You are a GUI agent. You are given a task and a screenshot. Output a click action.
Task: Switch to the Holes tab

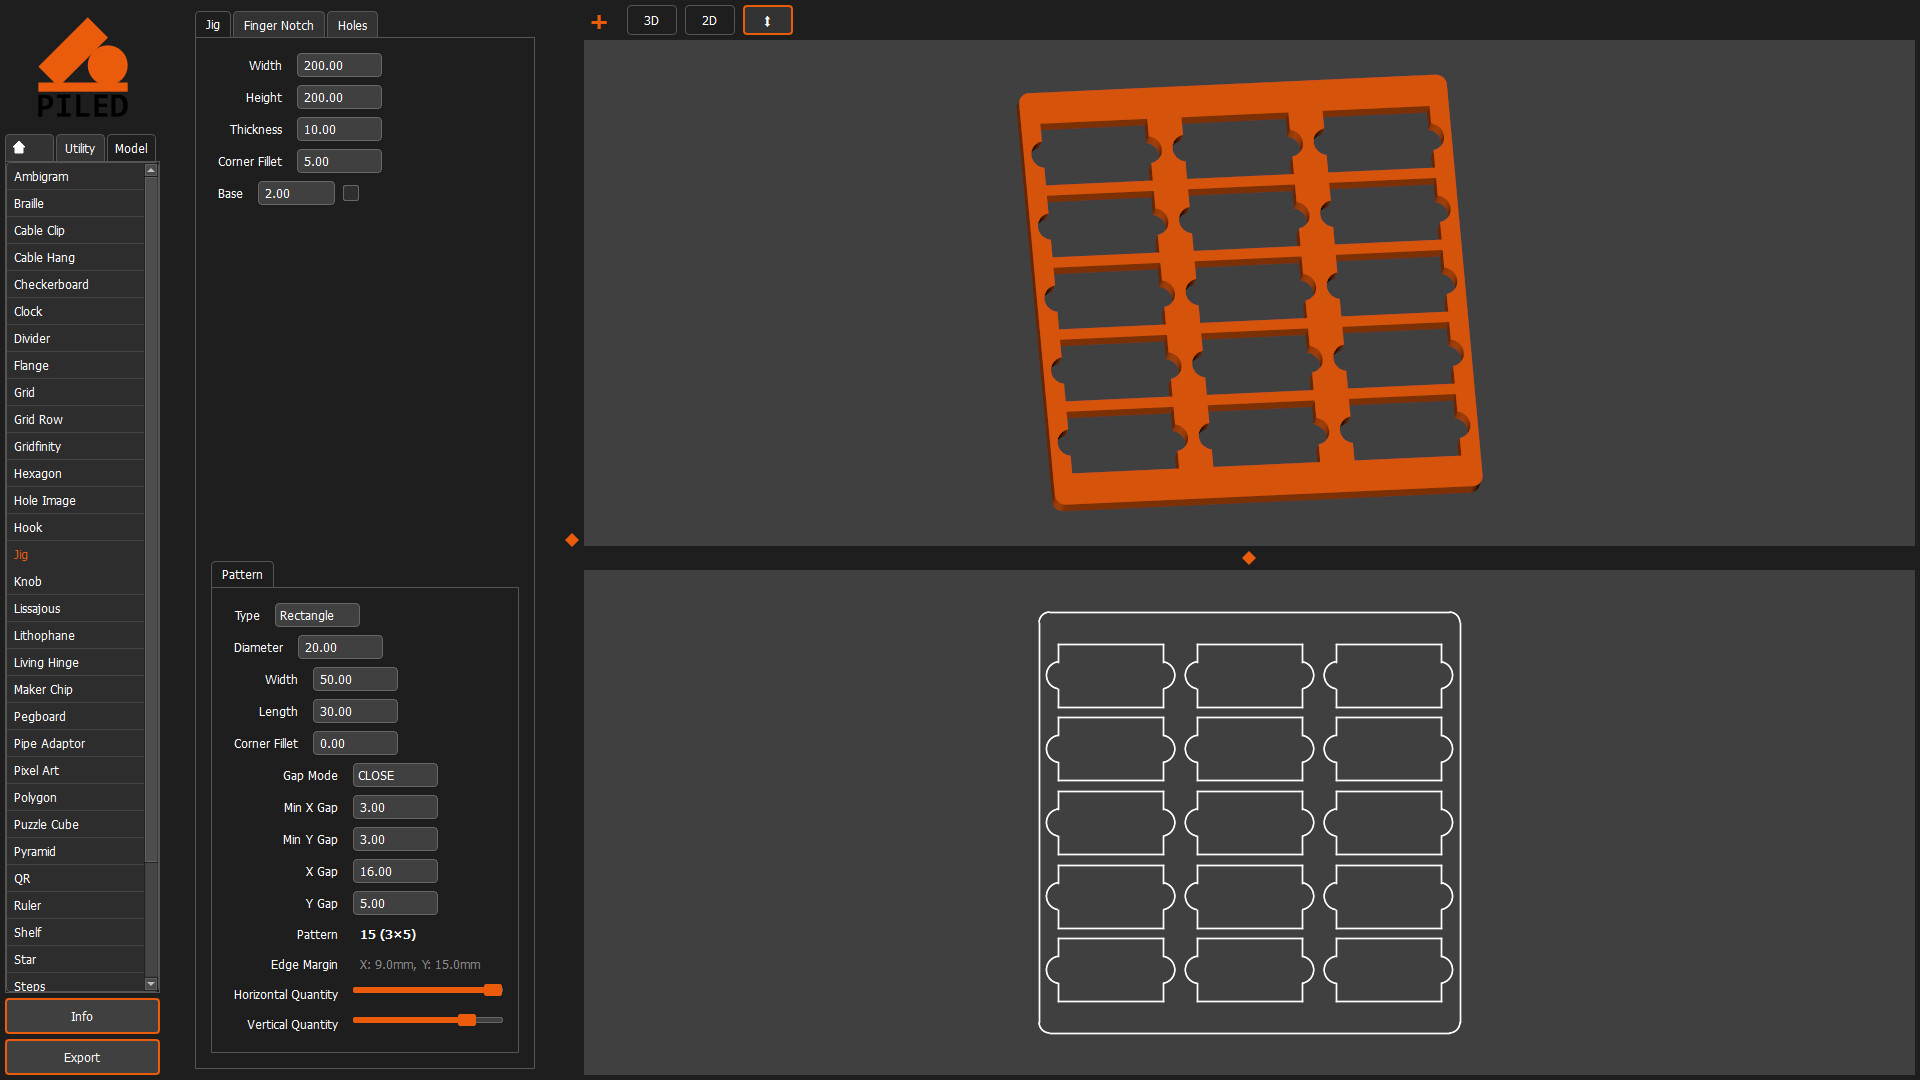click(x=352, y=24)
